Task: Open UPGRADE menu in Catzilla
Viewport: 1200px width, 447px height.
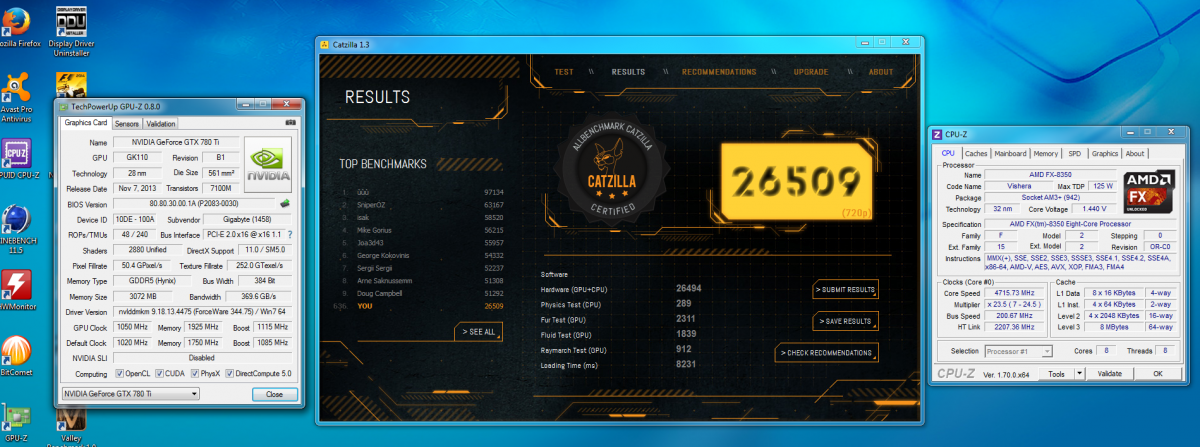Action: point(811,72)
